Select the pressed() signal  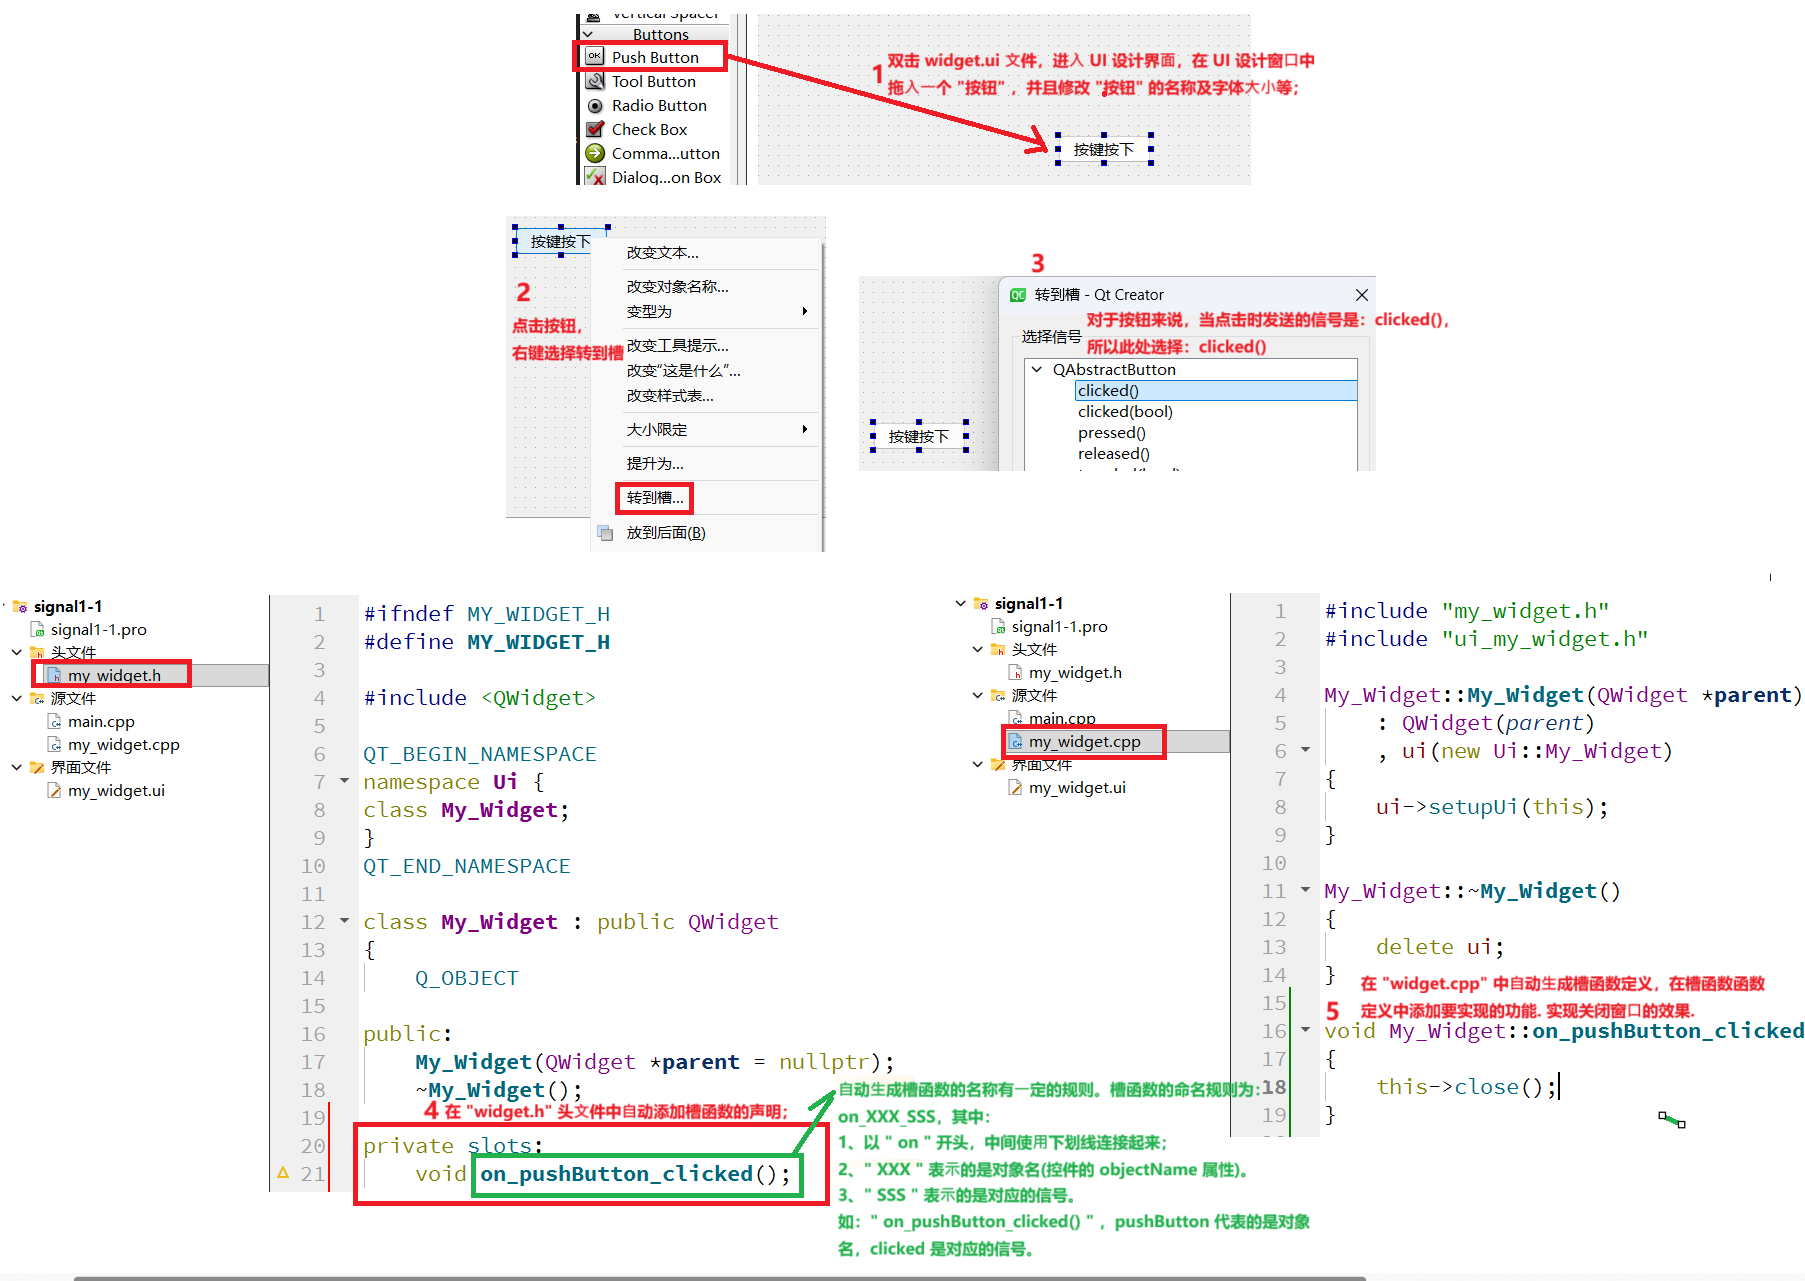(1112, 433)
